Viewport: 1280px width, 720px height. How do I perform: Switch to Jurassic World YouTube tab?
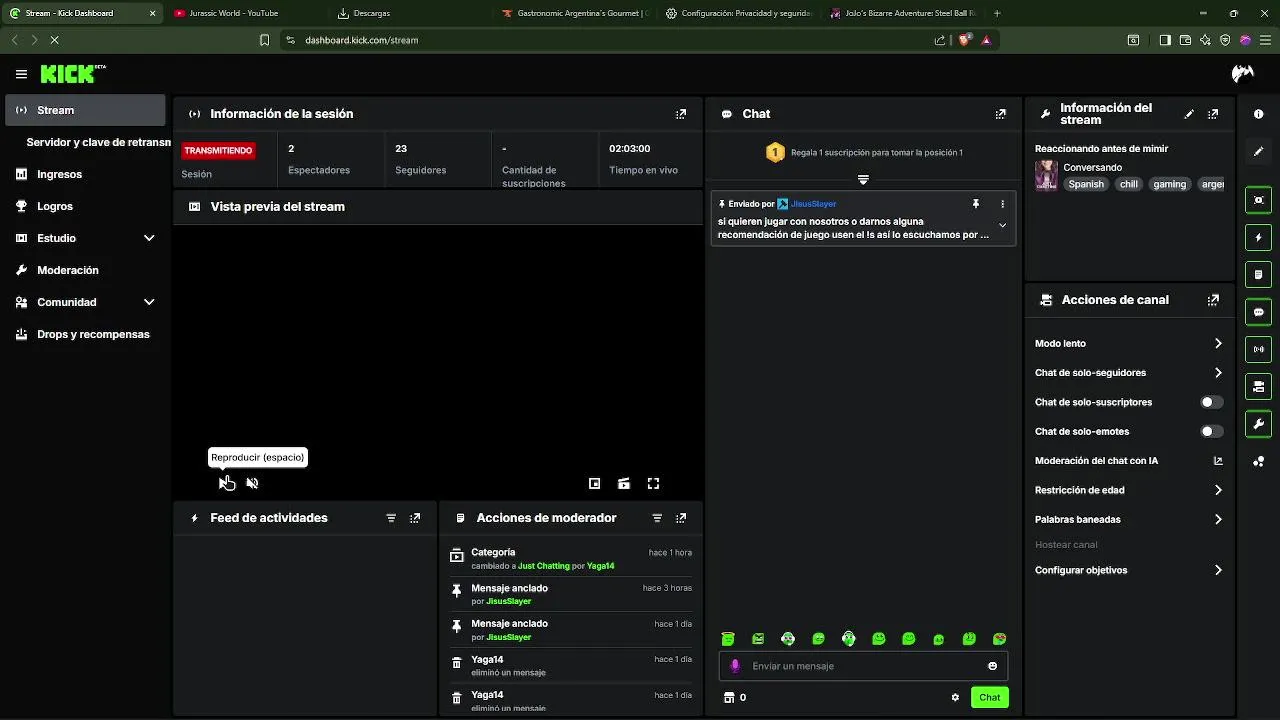245,13
